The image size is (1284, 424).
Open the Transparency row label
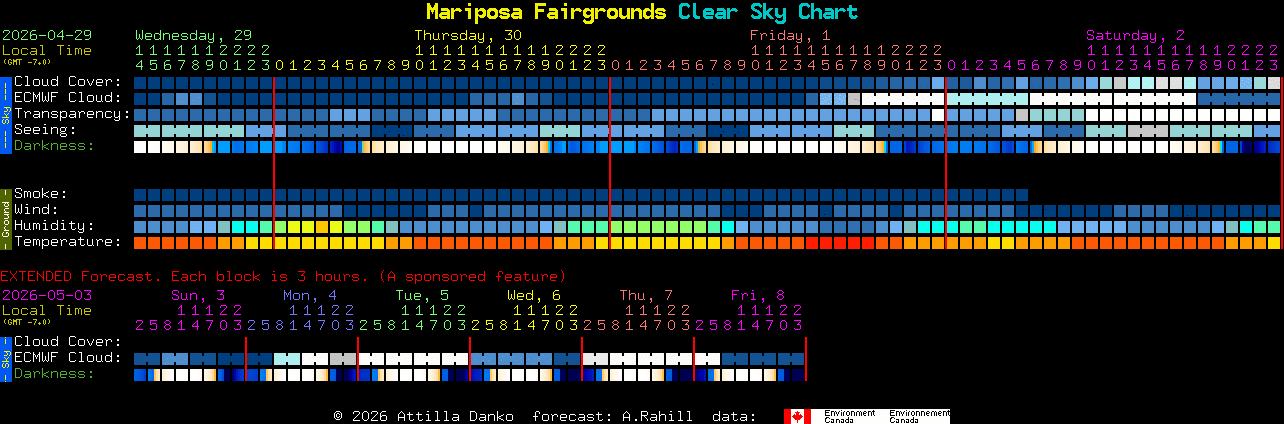[72, 114]
